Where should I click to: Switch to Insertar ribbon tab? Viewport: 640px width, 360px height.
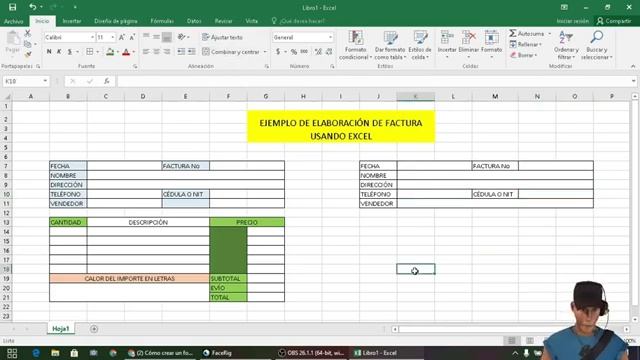71,21
